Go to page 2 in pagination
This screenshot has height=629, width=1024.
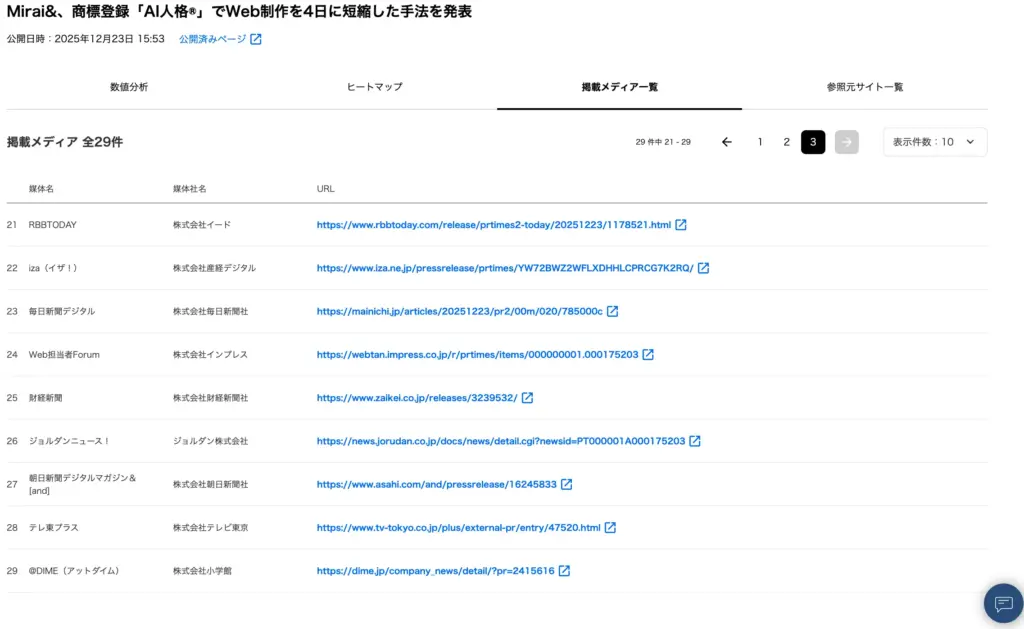[786, 142]
